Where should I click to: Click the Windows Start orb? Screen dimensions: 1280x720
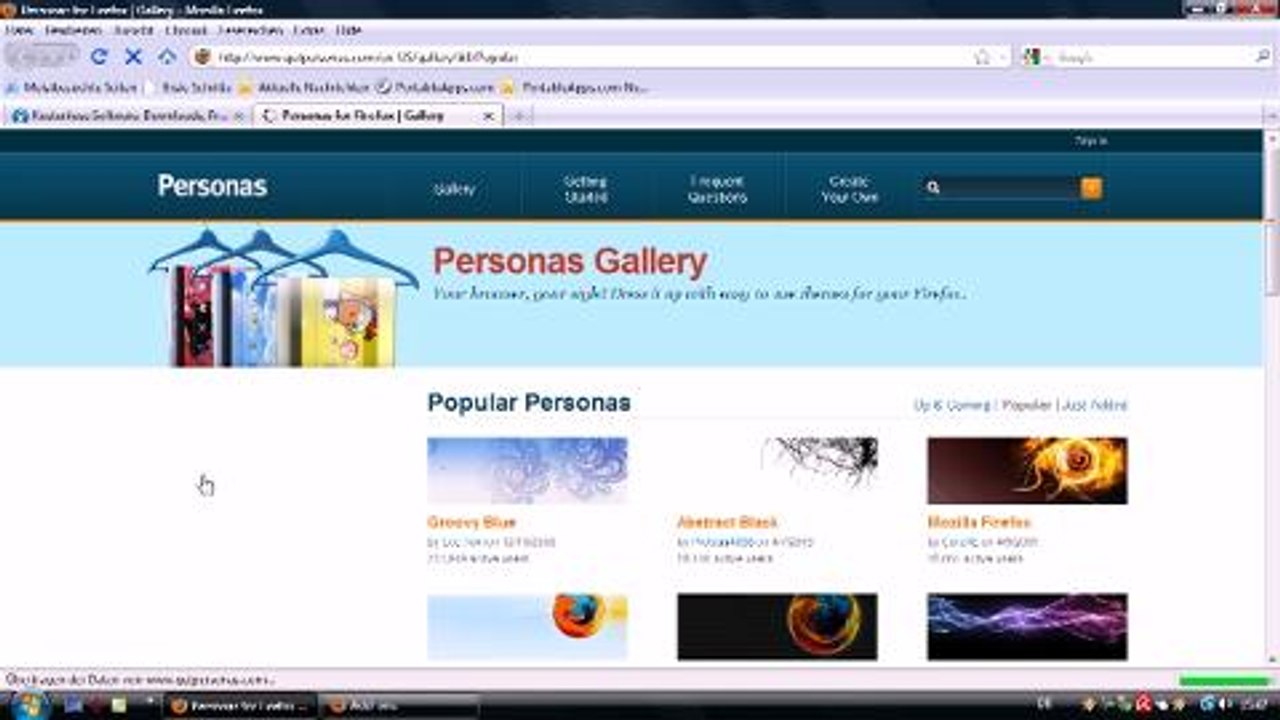click(x=29, y=704)
